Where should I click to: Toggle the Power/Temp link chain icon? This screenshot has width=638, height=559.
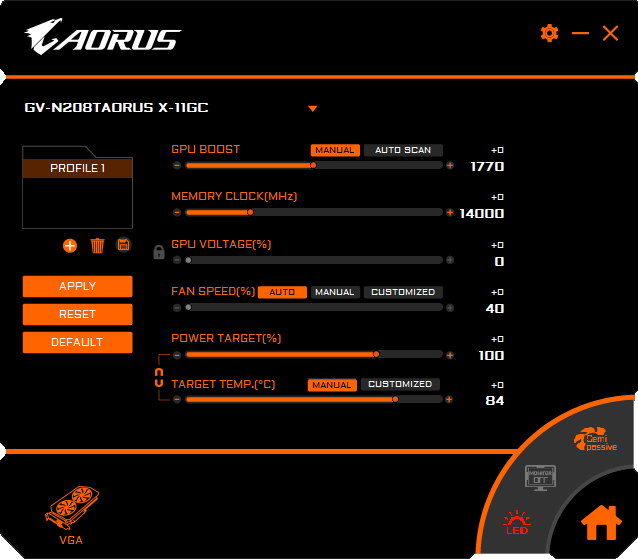[159, 378]
